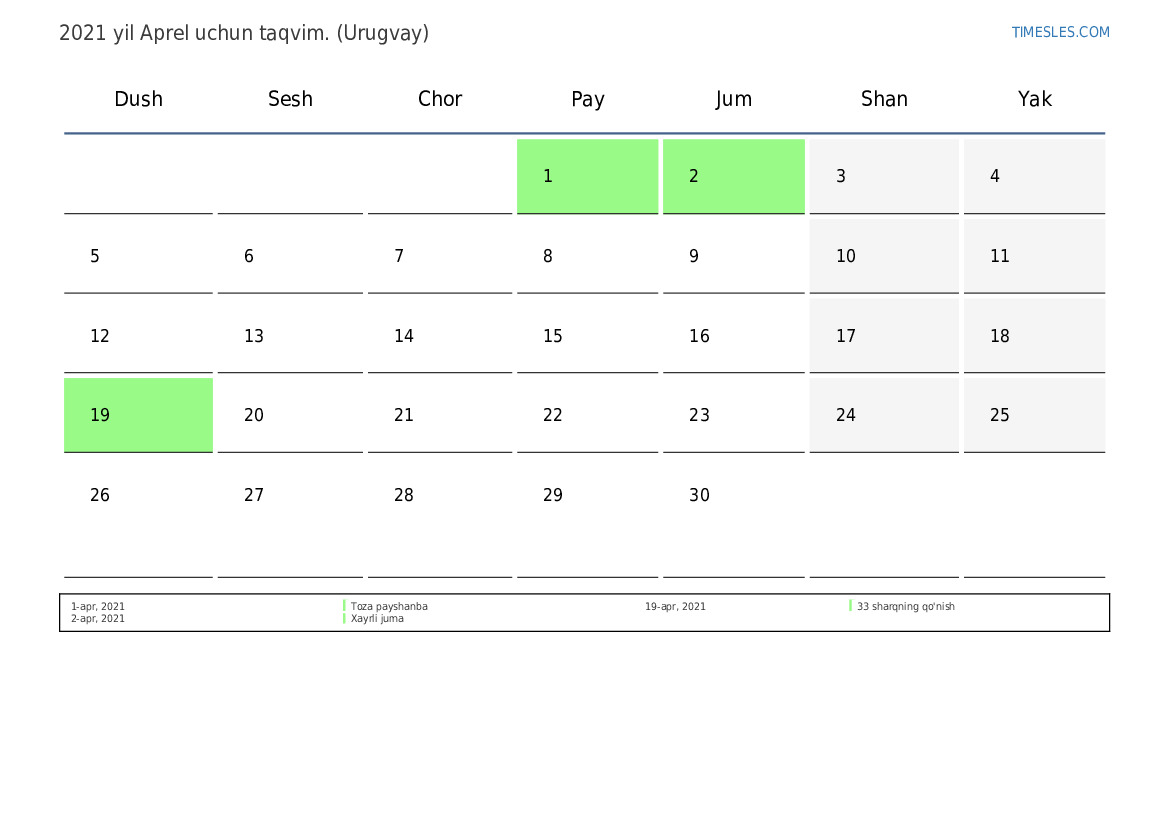The image size is (1169, 827).
Task: Select date 26 in the calendar
Action: tap(139, 517)
